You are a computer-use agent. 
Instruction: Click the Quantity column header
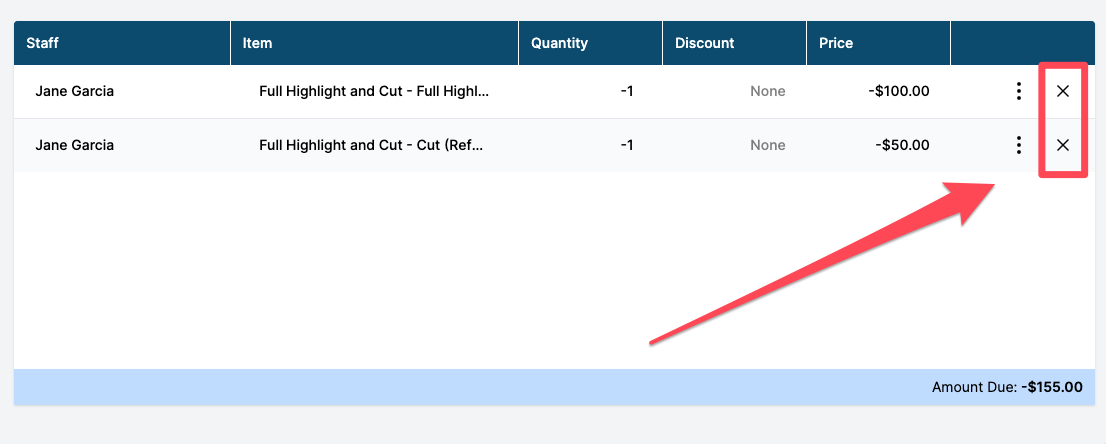click(559, 43)
